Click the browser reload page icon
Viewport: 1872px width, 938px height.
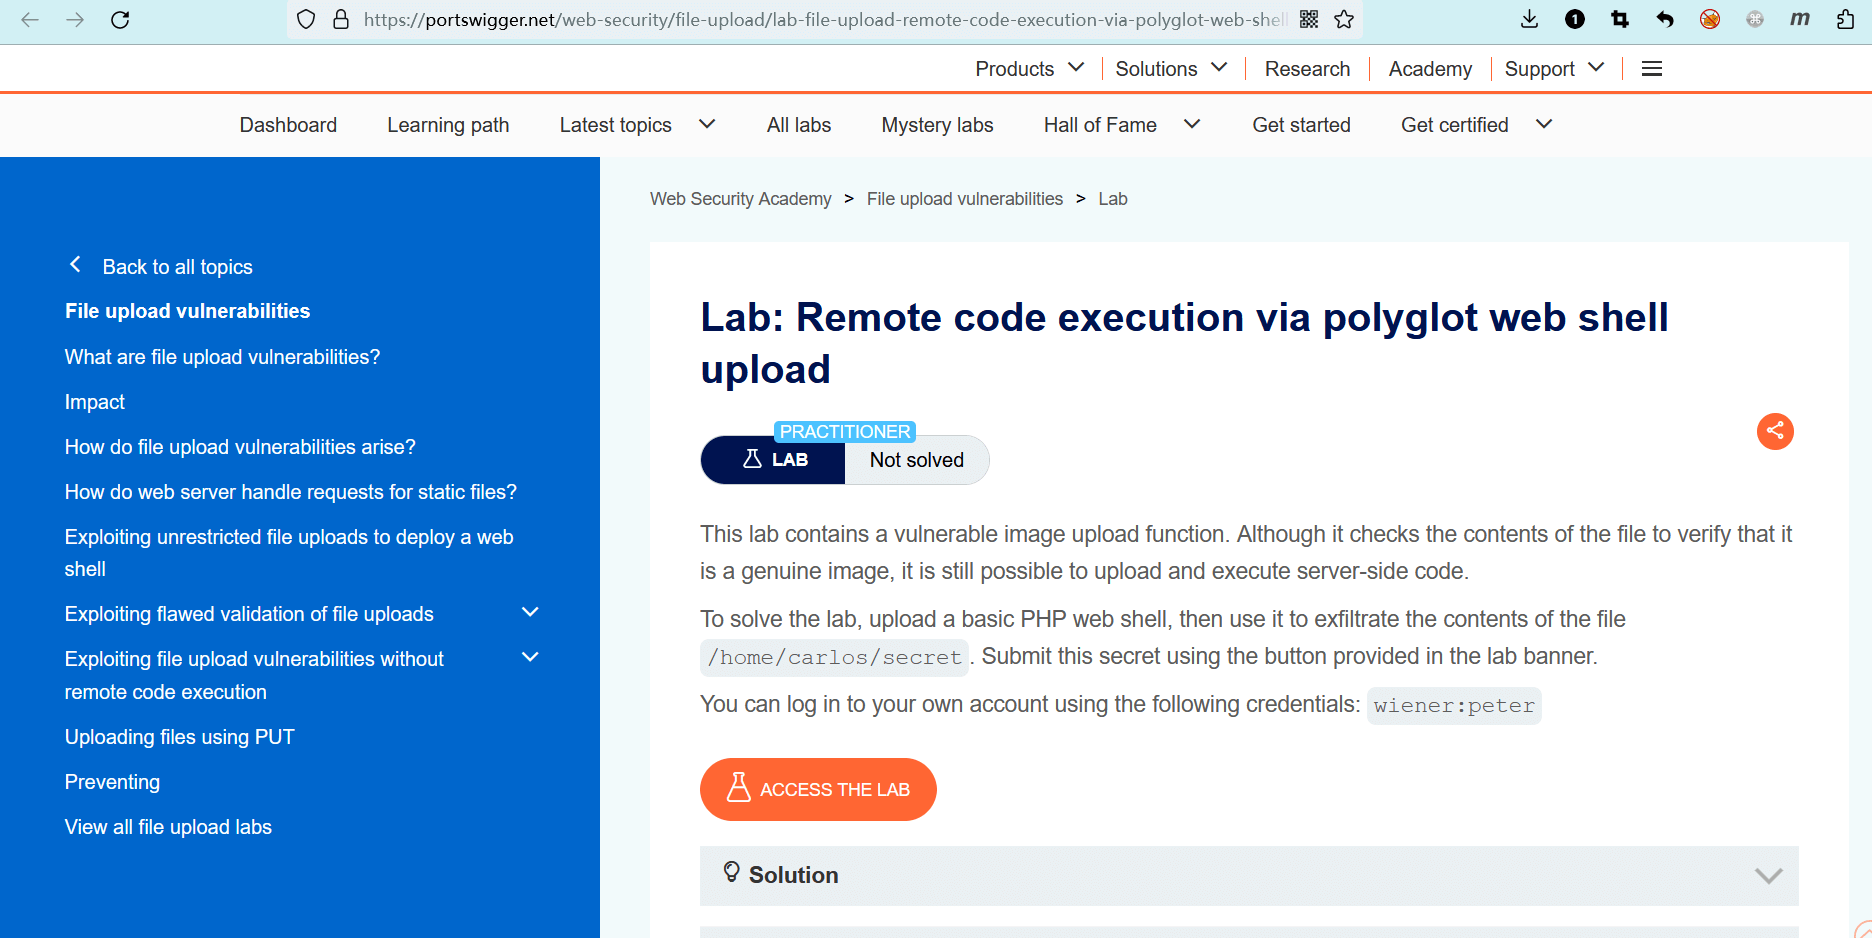120,20
